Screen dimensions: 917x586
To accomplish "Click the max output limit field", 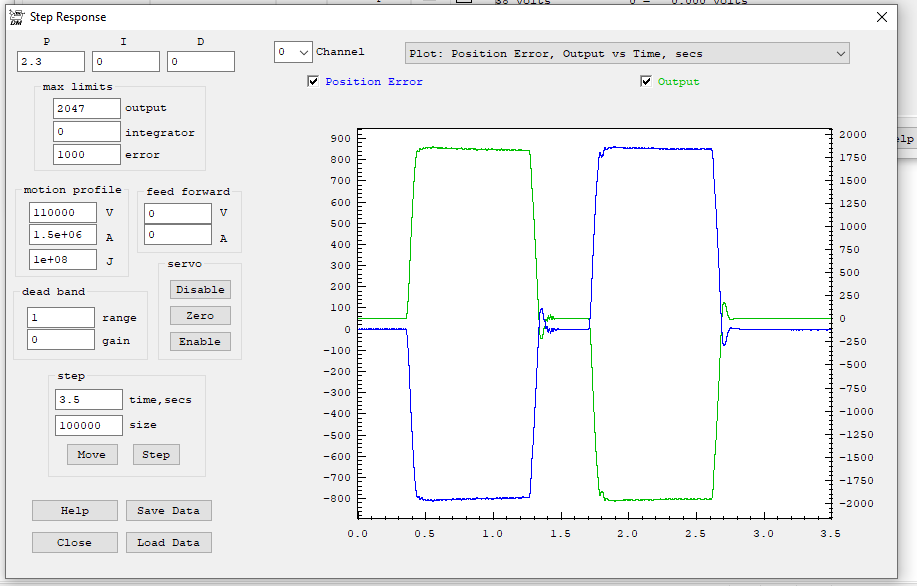I will [87, 108].
